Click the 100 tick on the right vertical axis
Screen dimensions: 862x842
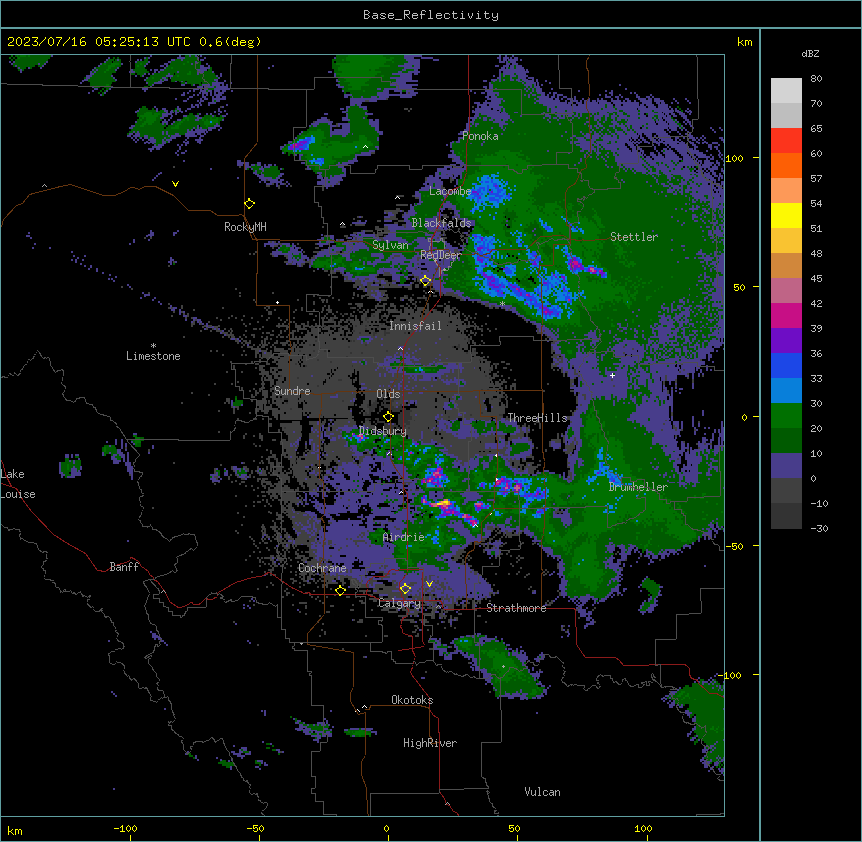(x=734, y=158)
